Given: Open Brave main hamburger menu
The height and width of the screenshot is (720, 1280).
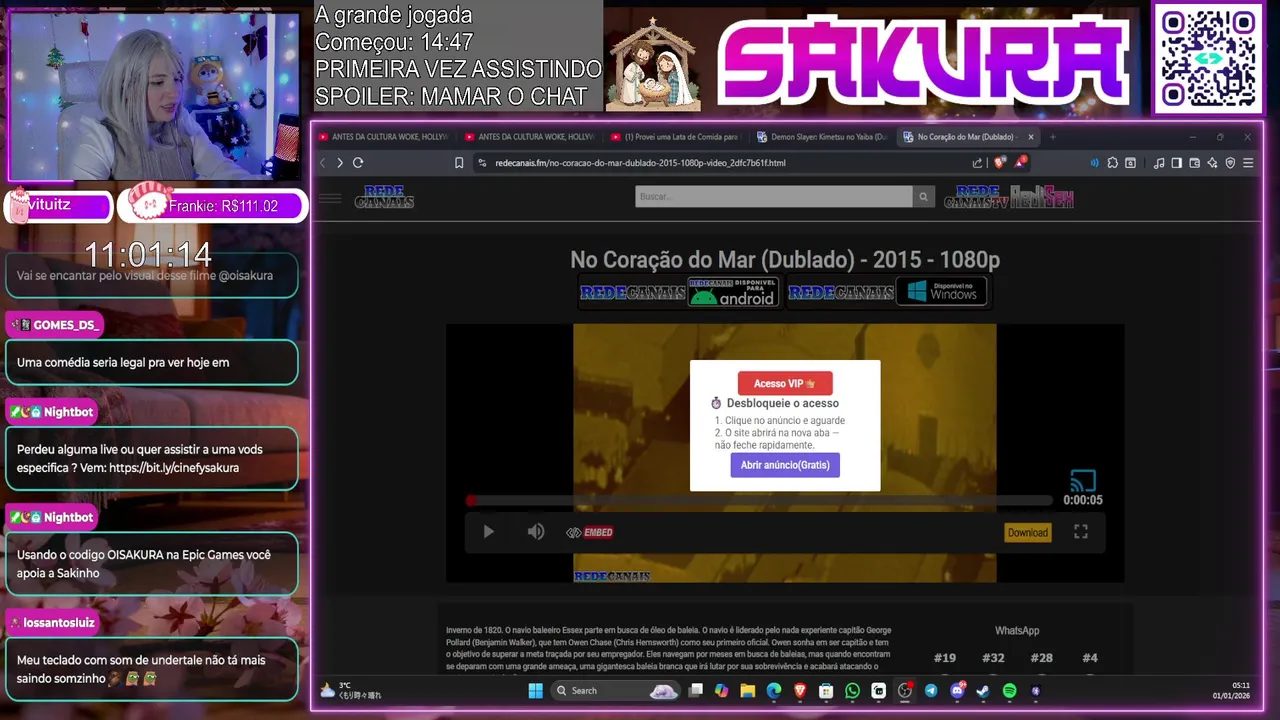Looking at the screenshot, I should (1248, 163).
